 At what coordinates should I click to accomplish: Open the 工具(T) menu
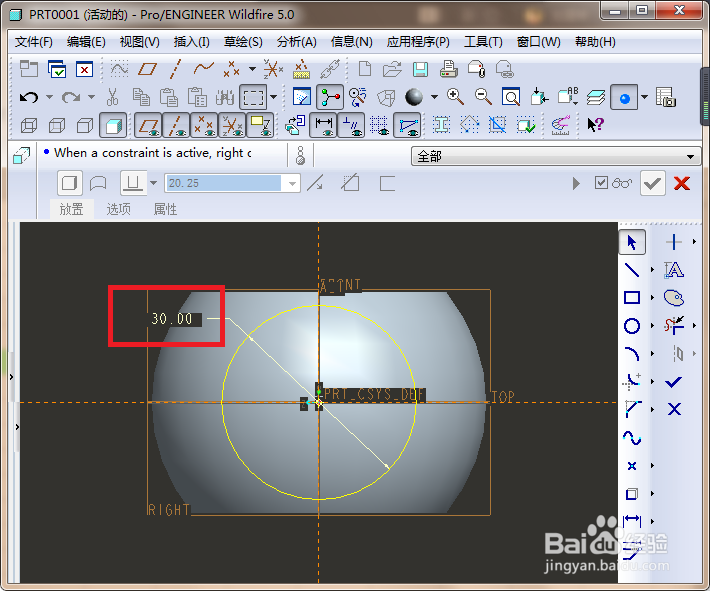click(483, 42)
